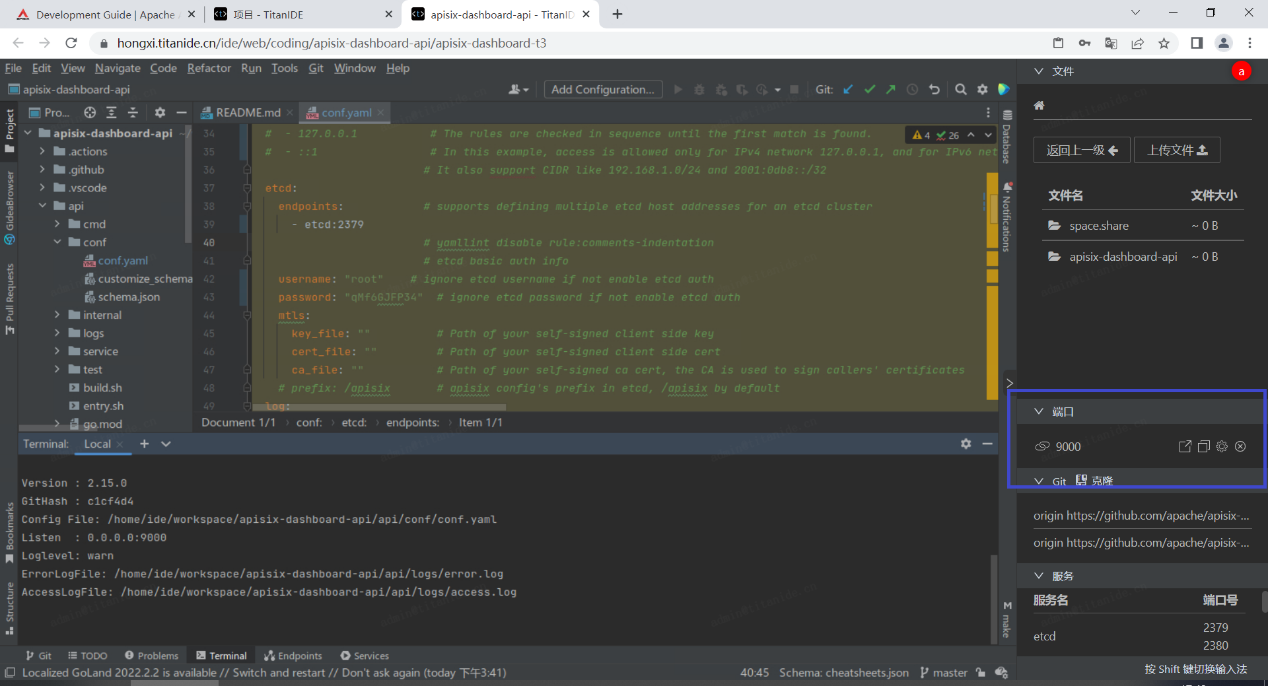Add a new terminal tab with the plus icon
This screenshot has height=686, width=1268.
[144, 443]
